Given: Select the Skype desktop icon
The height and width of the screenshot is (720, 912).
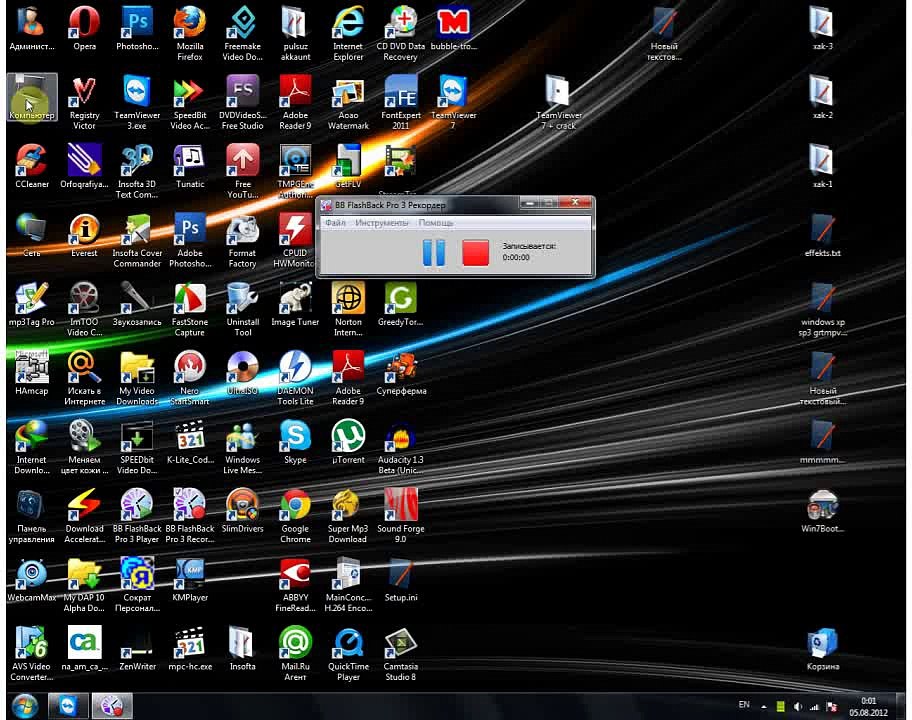Looking at the screenshot, I should click(x=295, y=441).
